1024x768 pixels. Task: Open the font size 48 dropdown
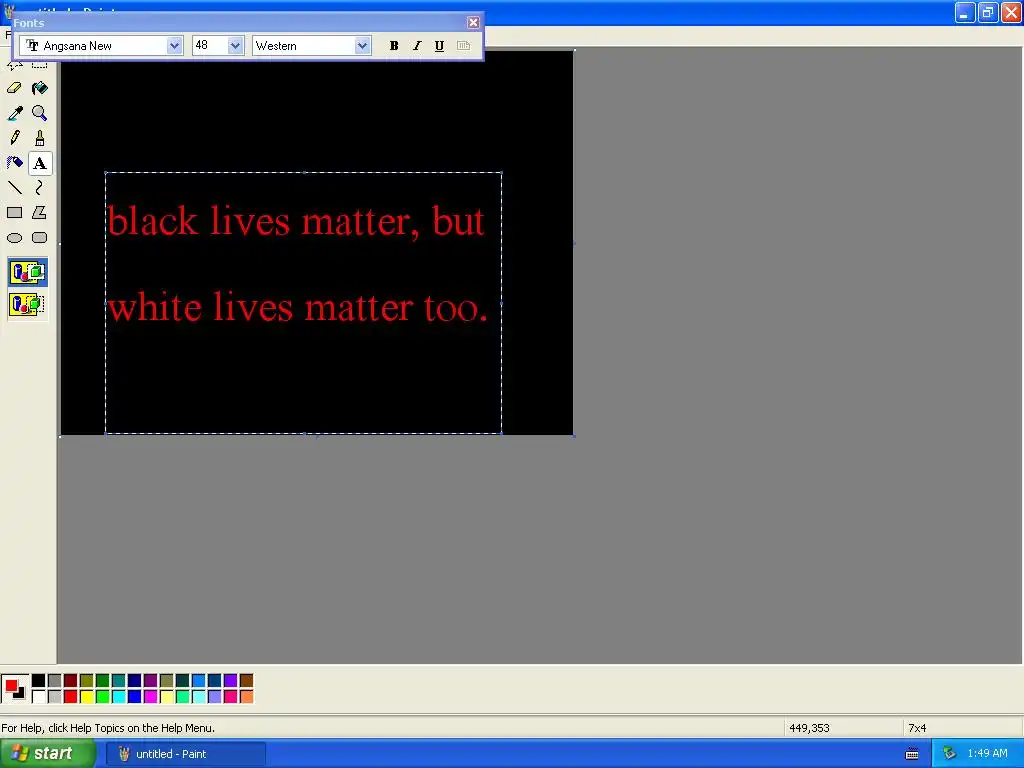[235, 46]
